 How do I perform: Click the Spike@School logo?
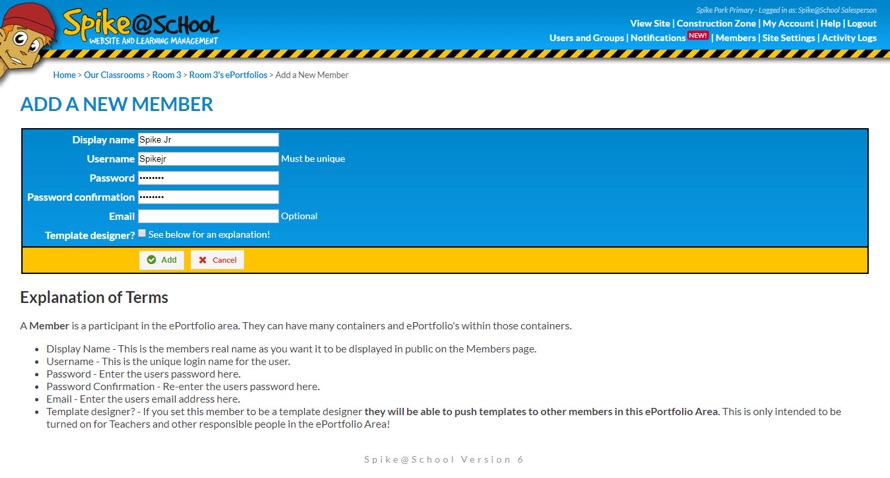[140, 27]
